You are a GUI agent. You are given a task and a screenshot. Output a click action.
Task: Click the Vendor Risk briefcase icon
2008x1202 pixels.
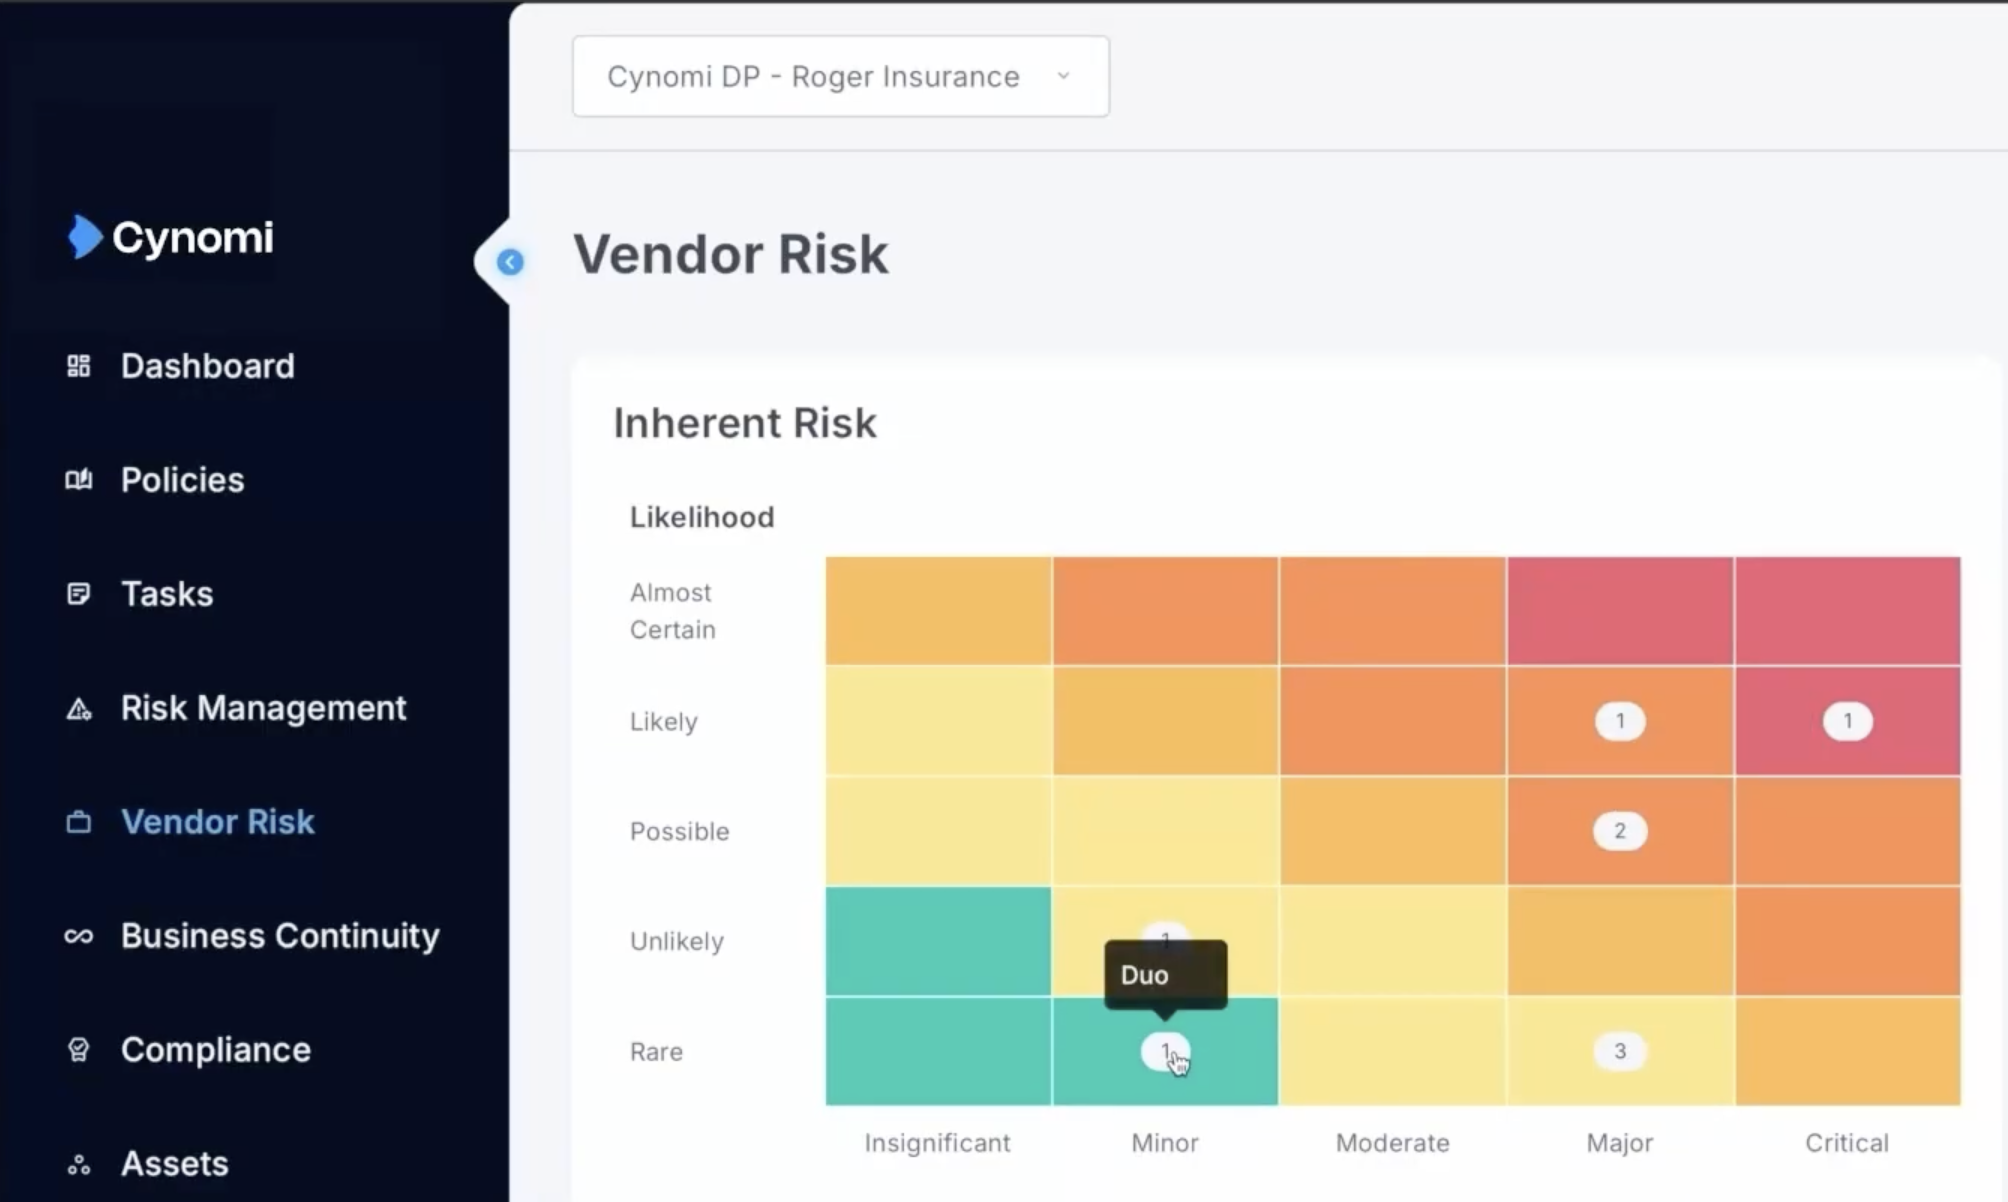click(78, 822)
